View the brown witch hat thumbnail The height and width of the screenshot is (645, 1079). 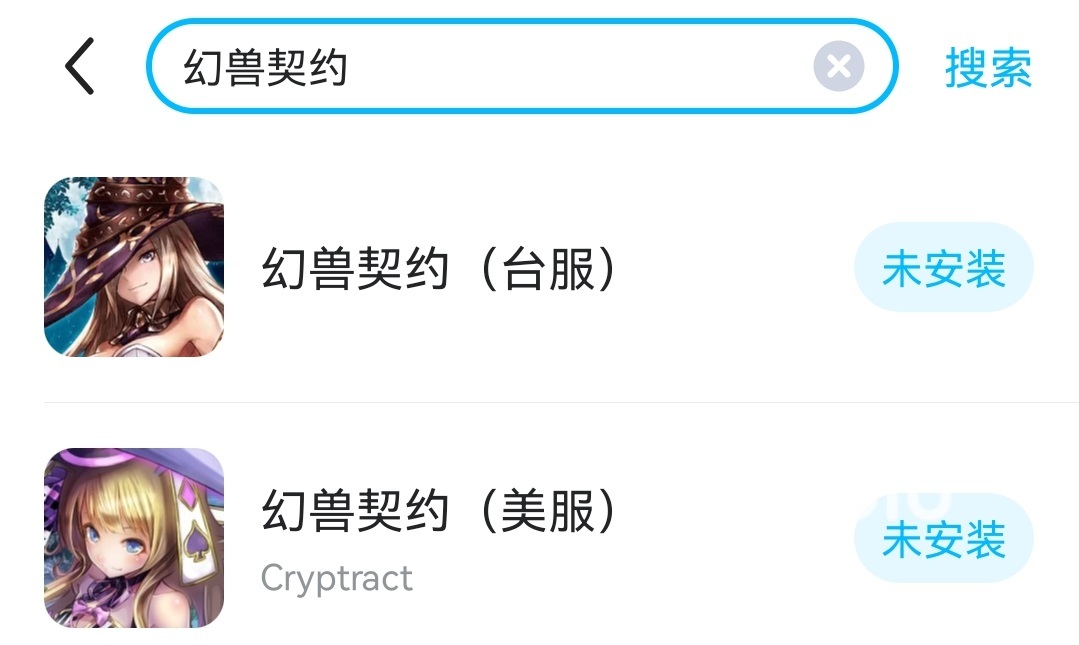coord(134,267)
